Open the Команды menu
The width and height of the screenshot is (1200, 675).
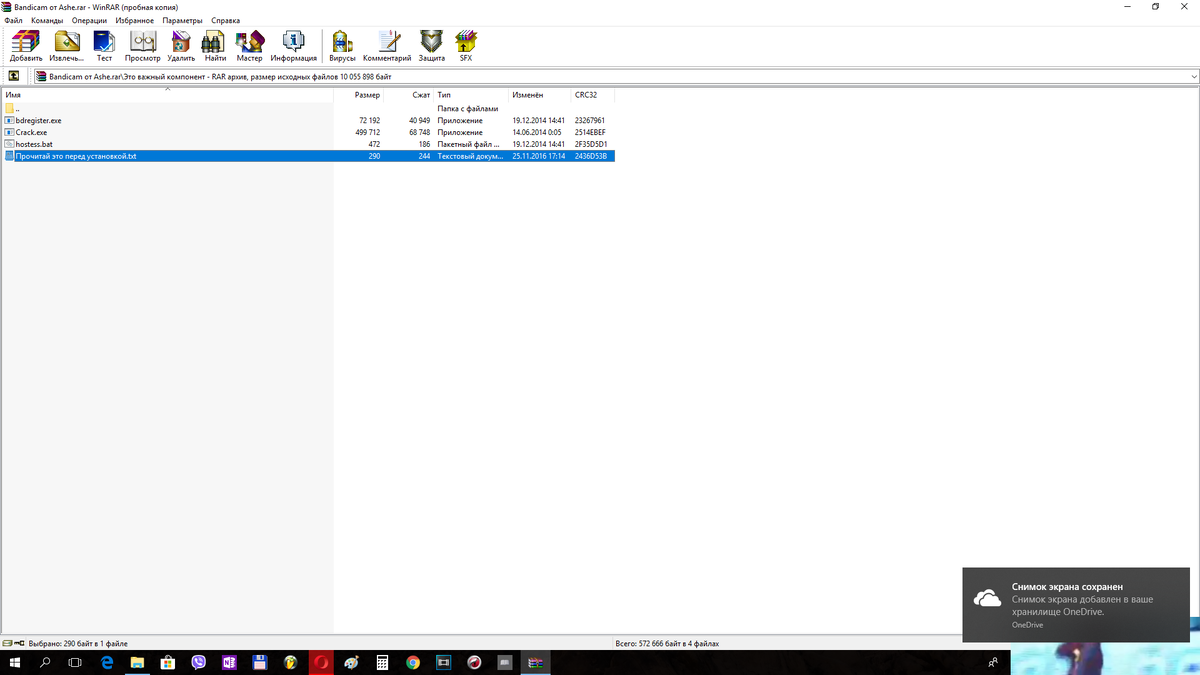pyautogui.click(x=47, y=20)
